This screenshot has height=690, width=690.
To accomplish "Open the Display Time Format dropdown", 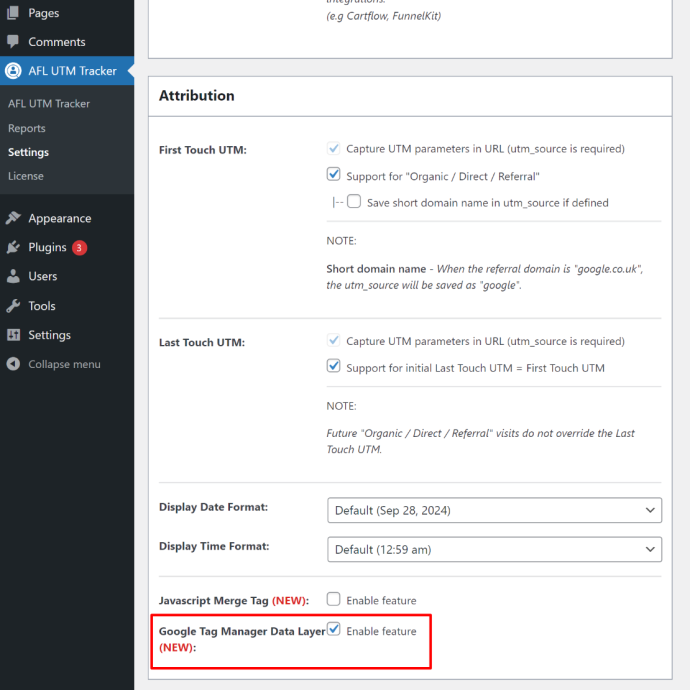I will (494, 549).
